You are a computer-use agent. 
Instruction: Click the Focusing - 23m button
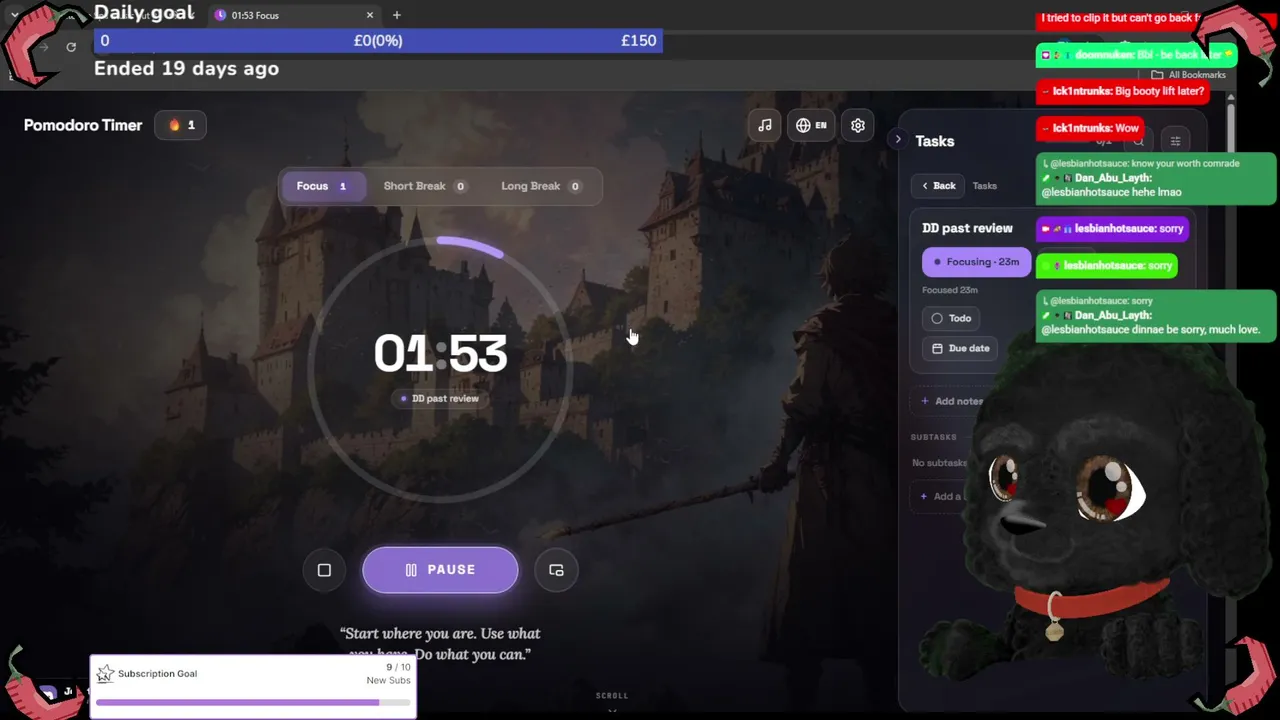(x=976, y=262)
